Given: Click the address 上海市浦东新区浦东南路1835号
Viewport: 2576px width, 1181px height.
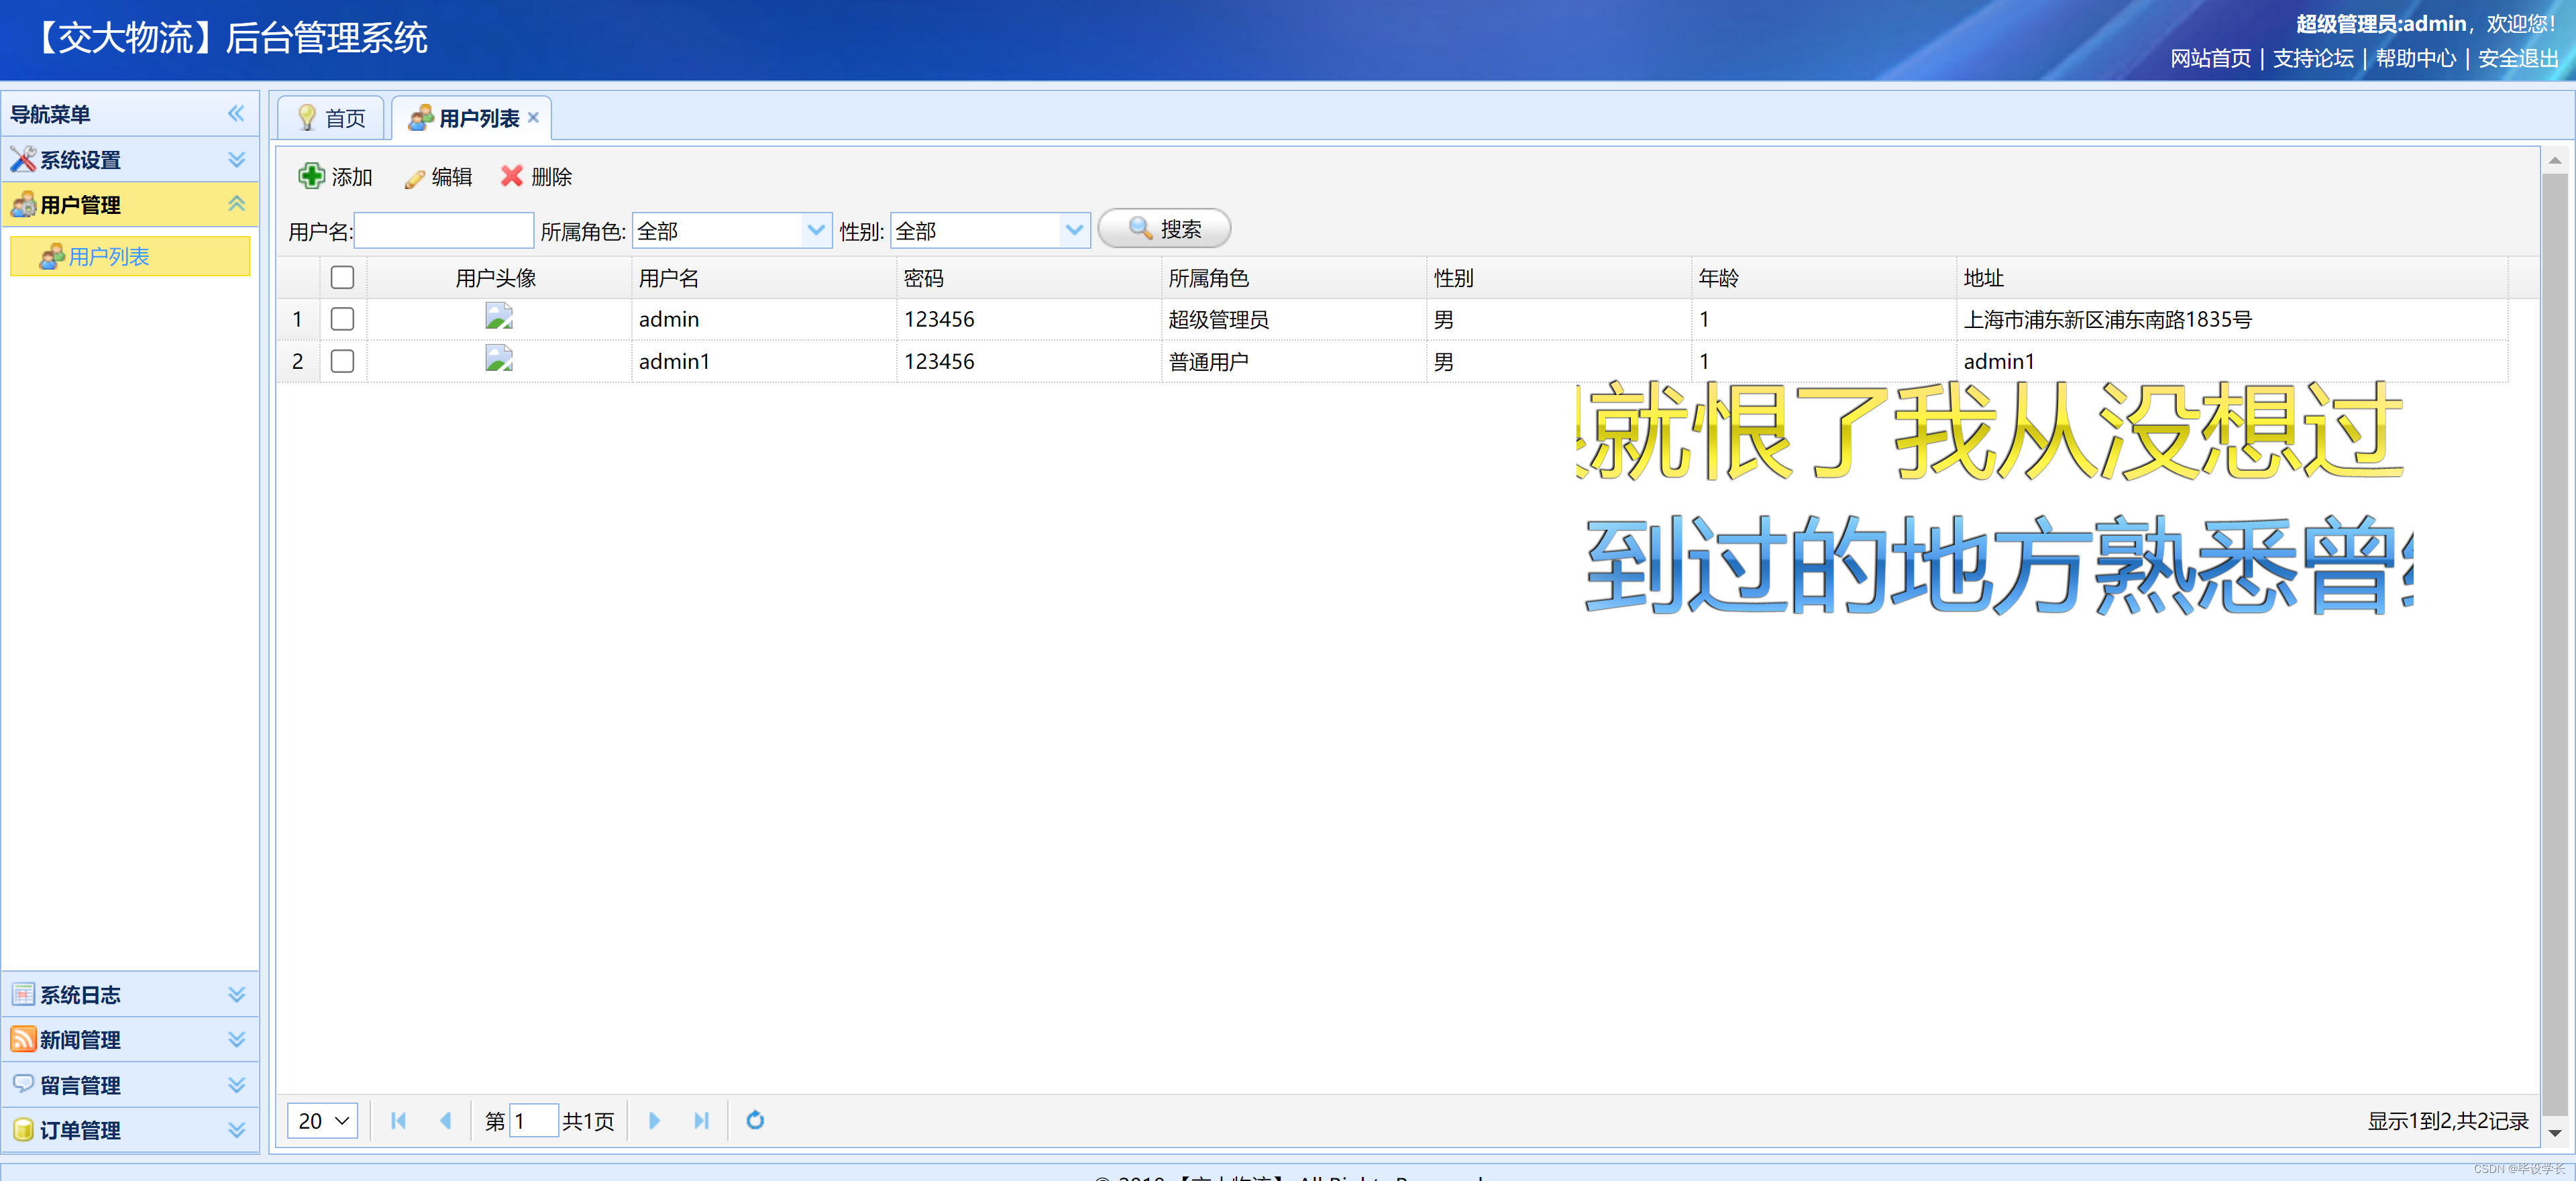Looking at the screenshot, I should point(2107,320).
